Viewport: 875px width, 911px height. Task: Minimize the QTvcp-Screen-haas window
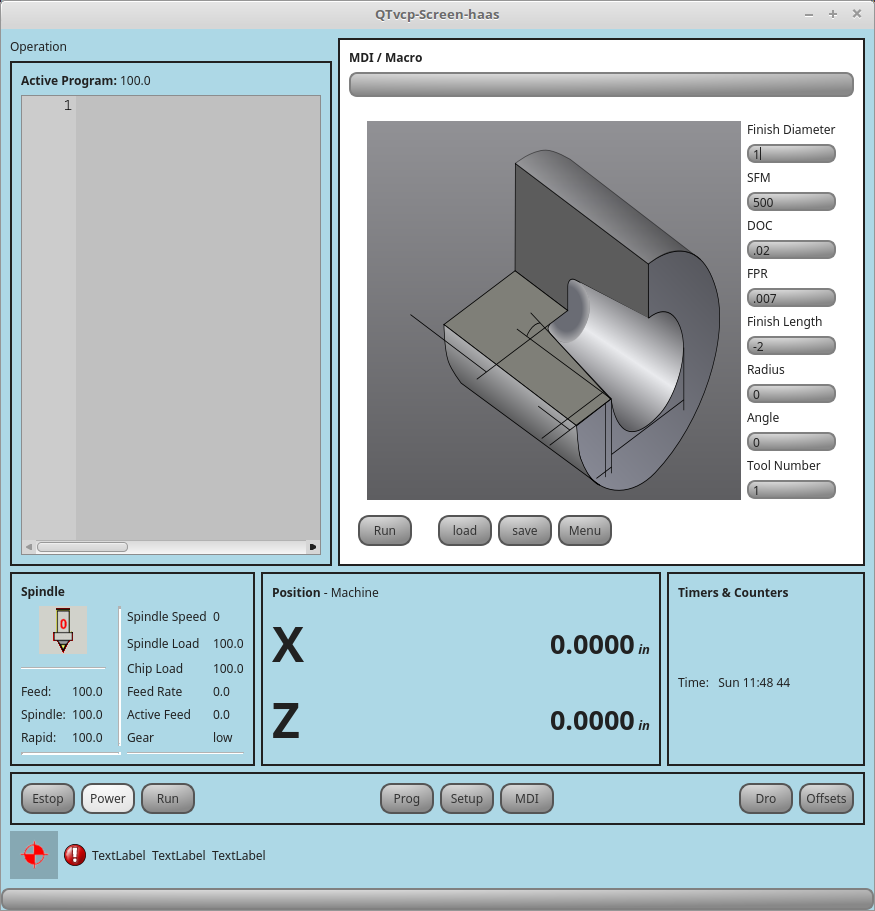(809, 14)
